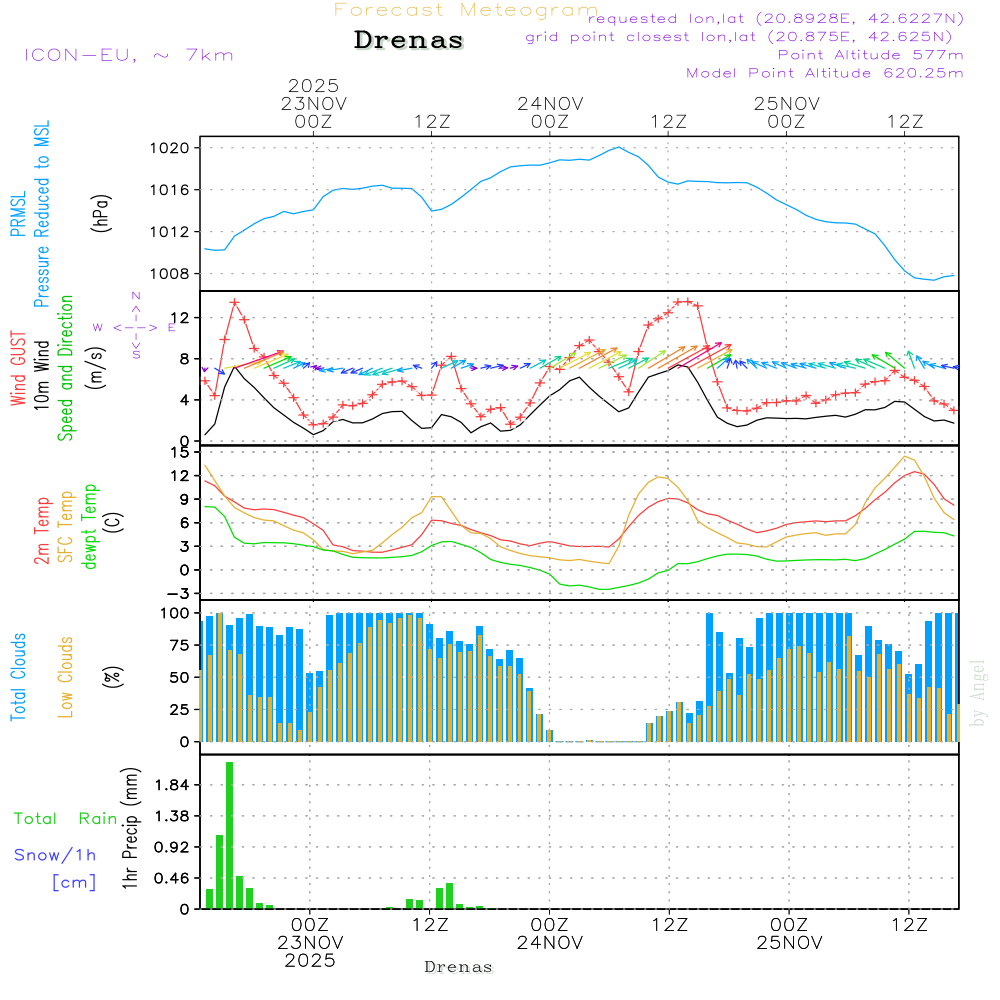Click the Model Point Altitude 620.25m text
The height and width of the screenshot is (1000, 1000).
(825, 73)
